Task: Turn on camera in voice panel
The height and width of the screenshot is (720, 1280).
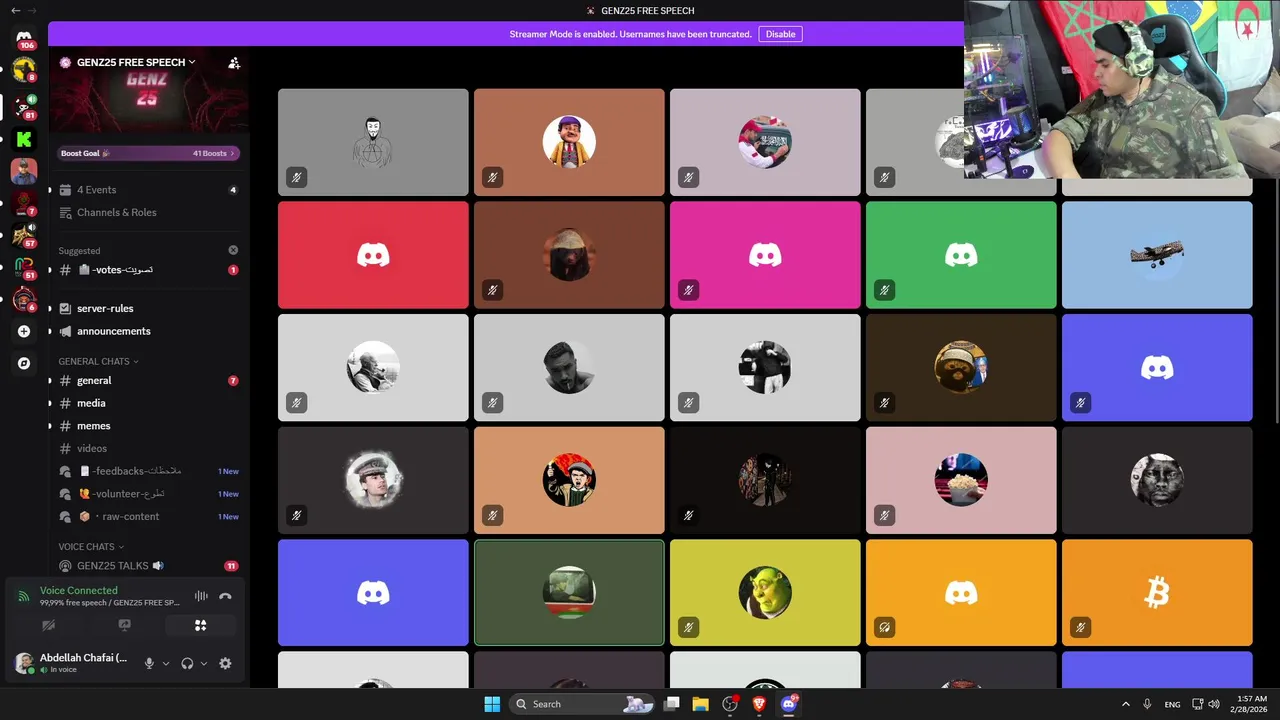Action: (48, 625)
